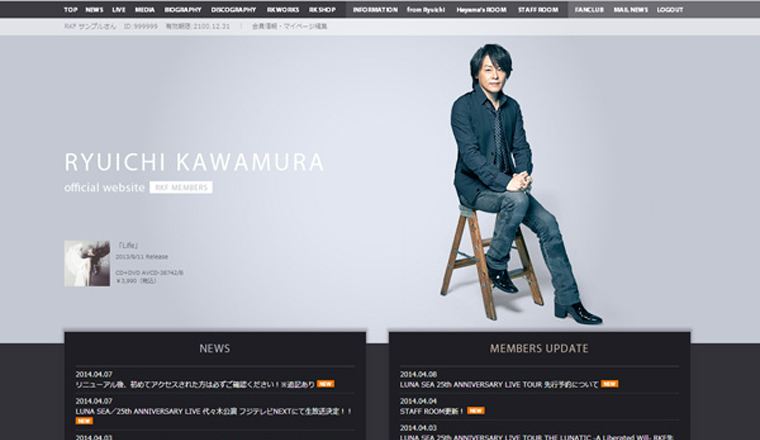Image resolution: width=760 pixels, height=440 pixels.
Task: Go to RK WORKS
Action: tap(283, 10)
